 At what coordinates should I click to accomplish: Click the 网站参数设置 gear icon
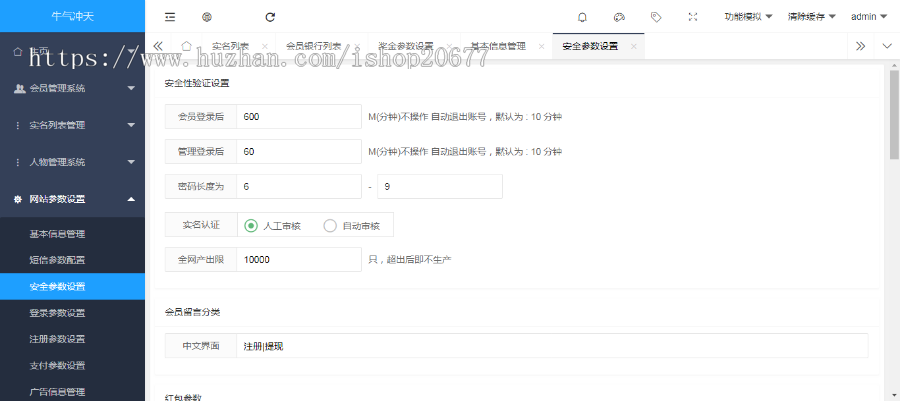[x=18, y=200]
